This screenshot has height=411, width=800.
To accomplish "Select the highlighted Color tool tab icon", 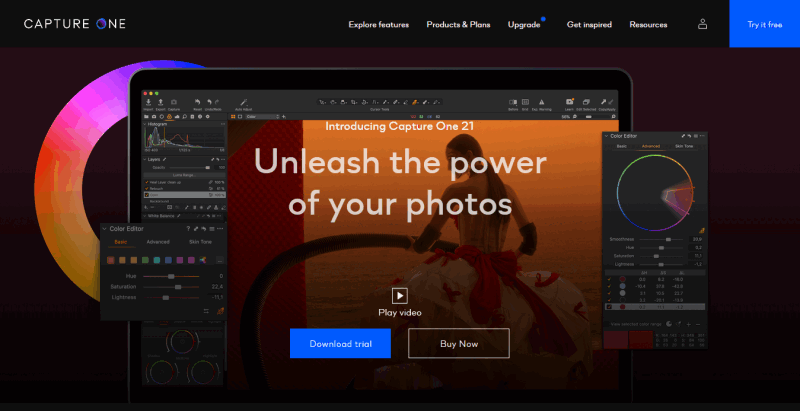I will click(168, 117).
